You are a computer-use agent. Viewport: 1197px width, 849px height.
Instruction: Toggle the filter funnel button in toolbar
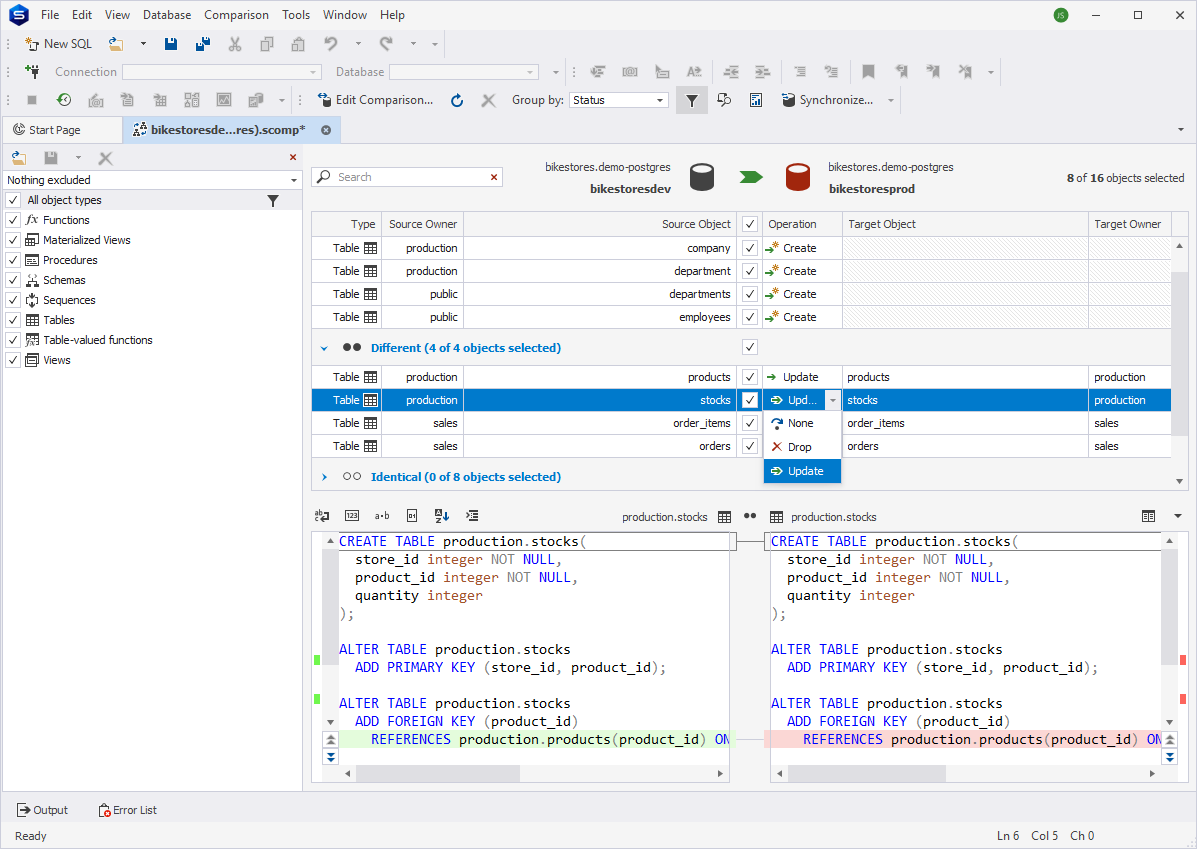click(x=691, y=100)
